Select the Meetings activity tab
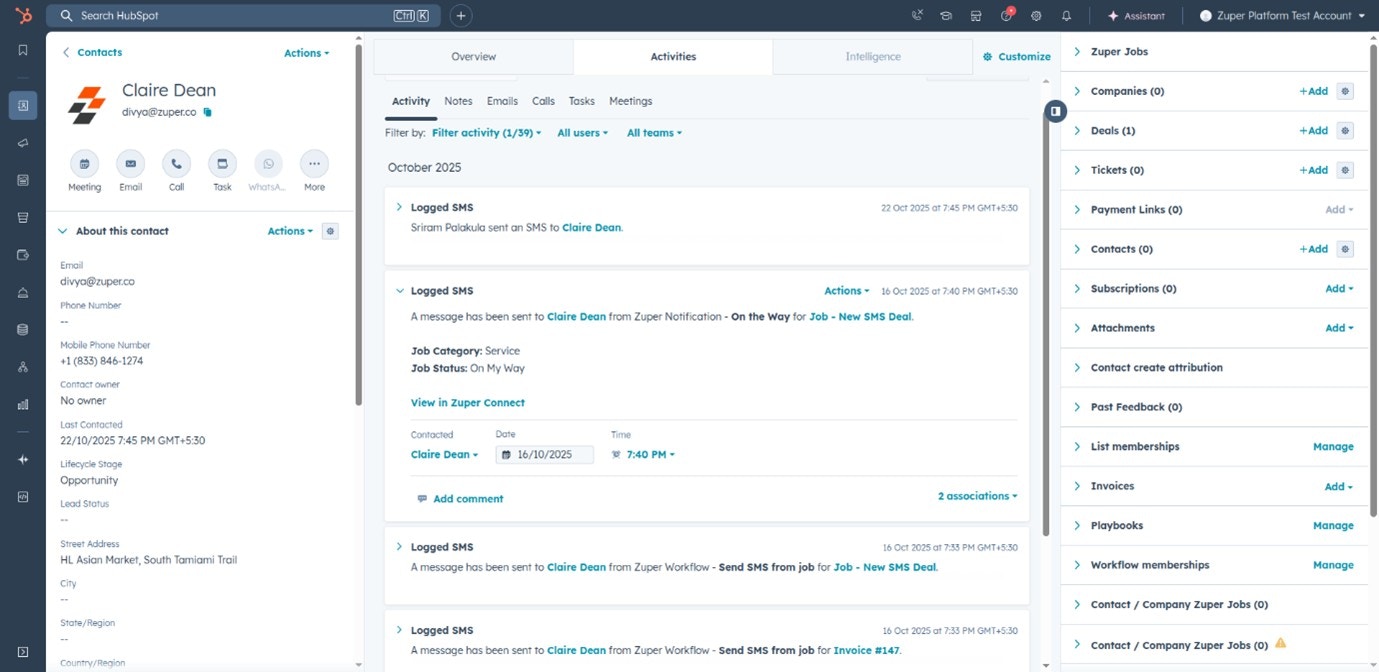Viewport: 1379px width, 672px height. click(x=630, y=101)
